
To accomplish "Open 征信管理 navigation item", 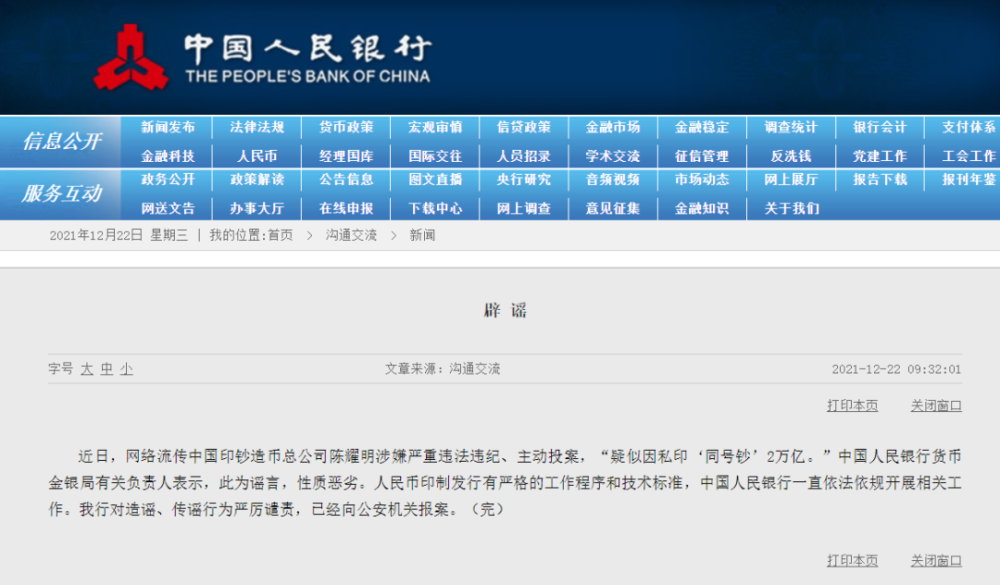I will click(x=702, y=156).
